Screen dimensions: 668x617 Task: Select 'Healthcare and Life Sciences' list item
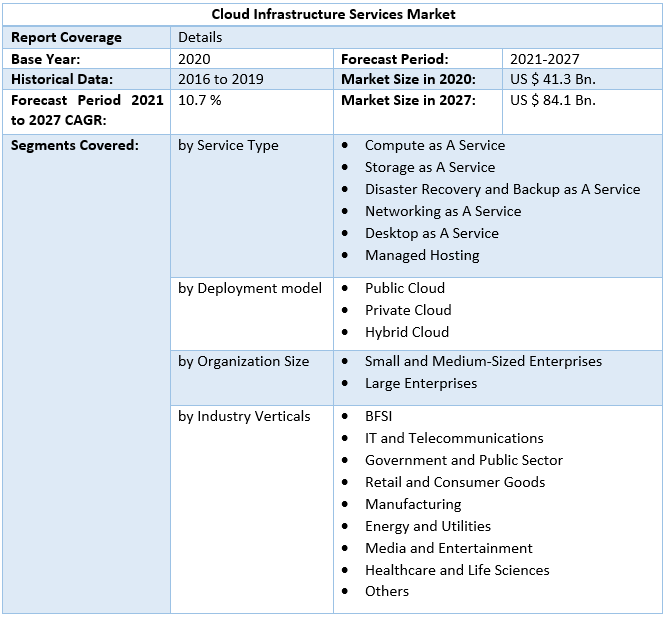pos(457,570)
